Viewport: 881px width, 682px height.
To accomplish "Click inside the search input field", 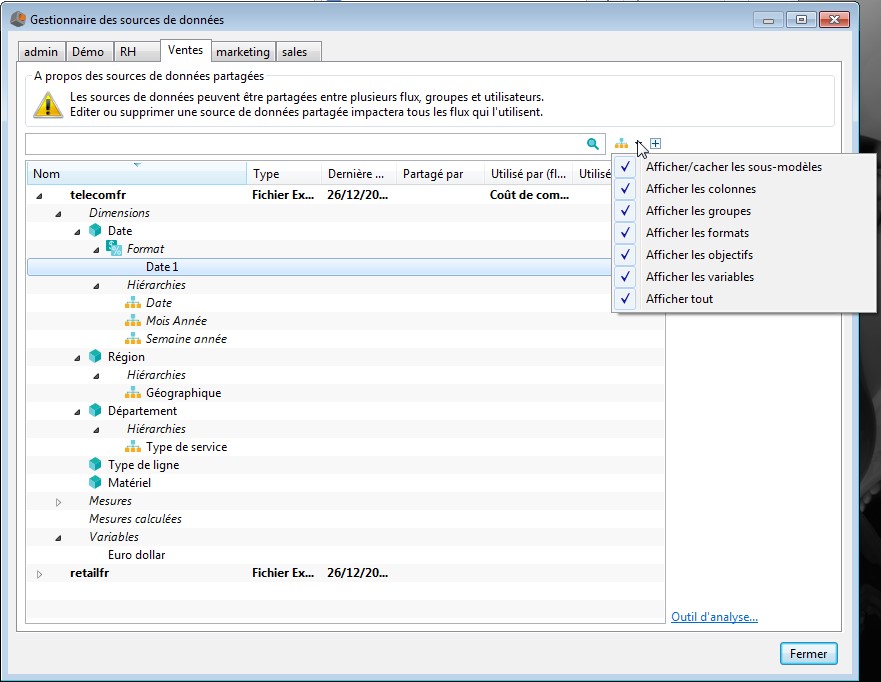I will [x=300, y=144].
